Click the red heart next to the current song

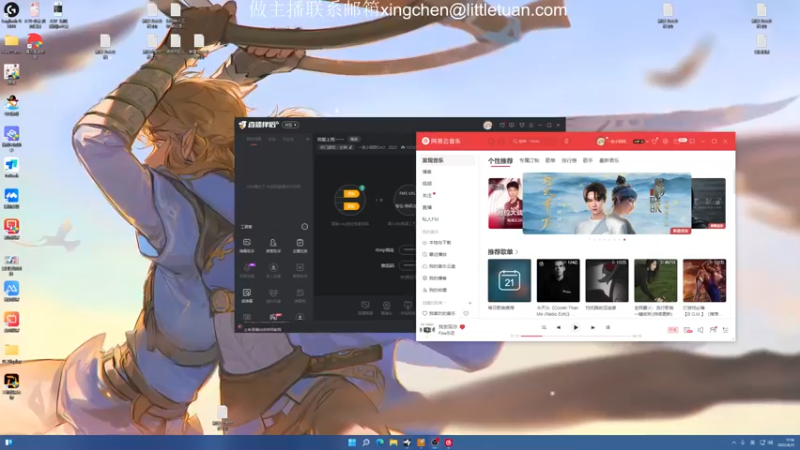coord(462,327)
